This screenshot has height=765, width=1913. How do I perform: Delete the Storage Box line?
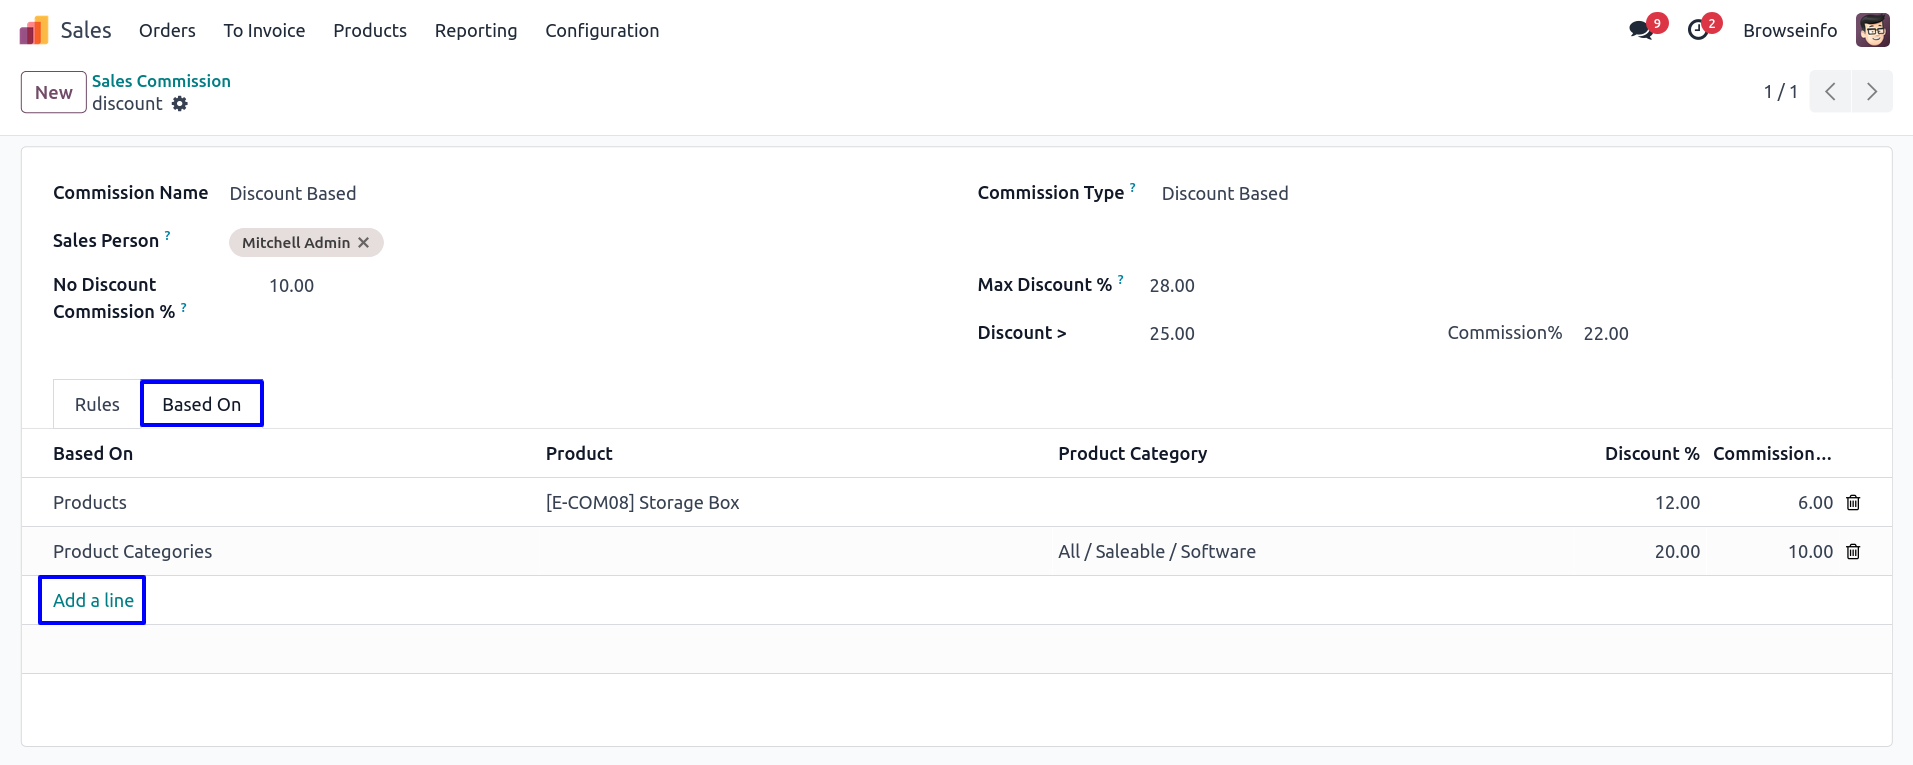1853,503
